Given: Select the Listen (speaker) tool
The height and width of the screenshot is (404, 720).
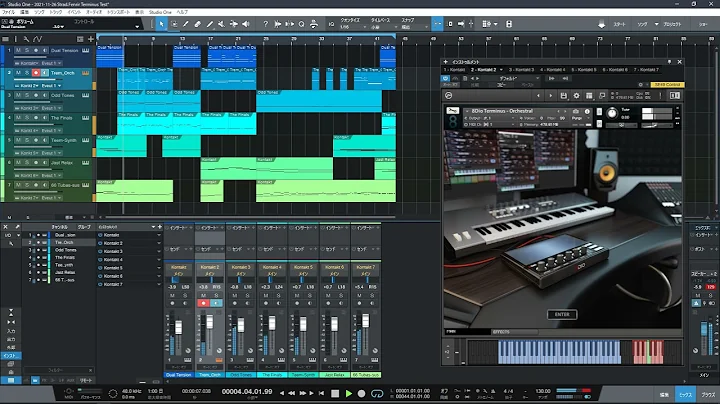Looking at the screenshot, I should coord(246,24).
